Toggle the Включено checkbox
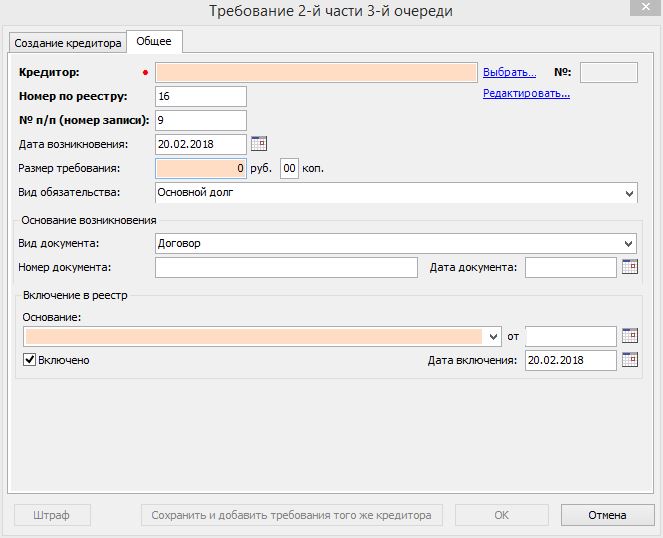This screenshot has height=538, width=663. 30,360
